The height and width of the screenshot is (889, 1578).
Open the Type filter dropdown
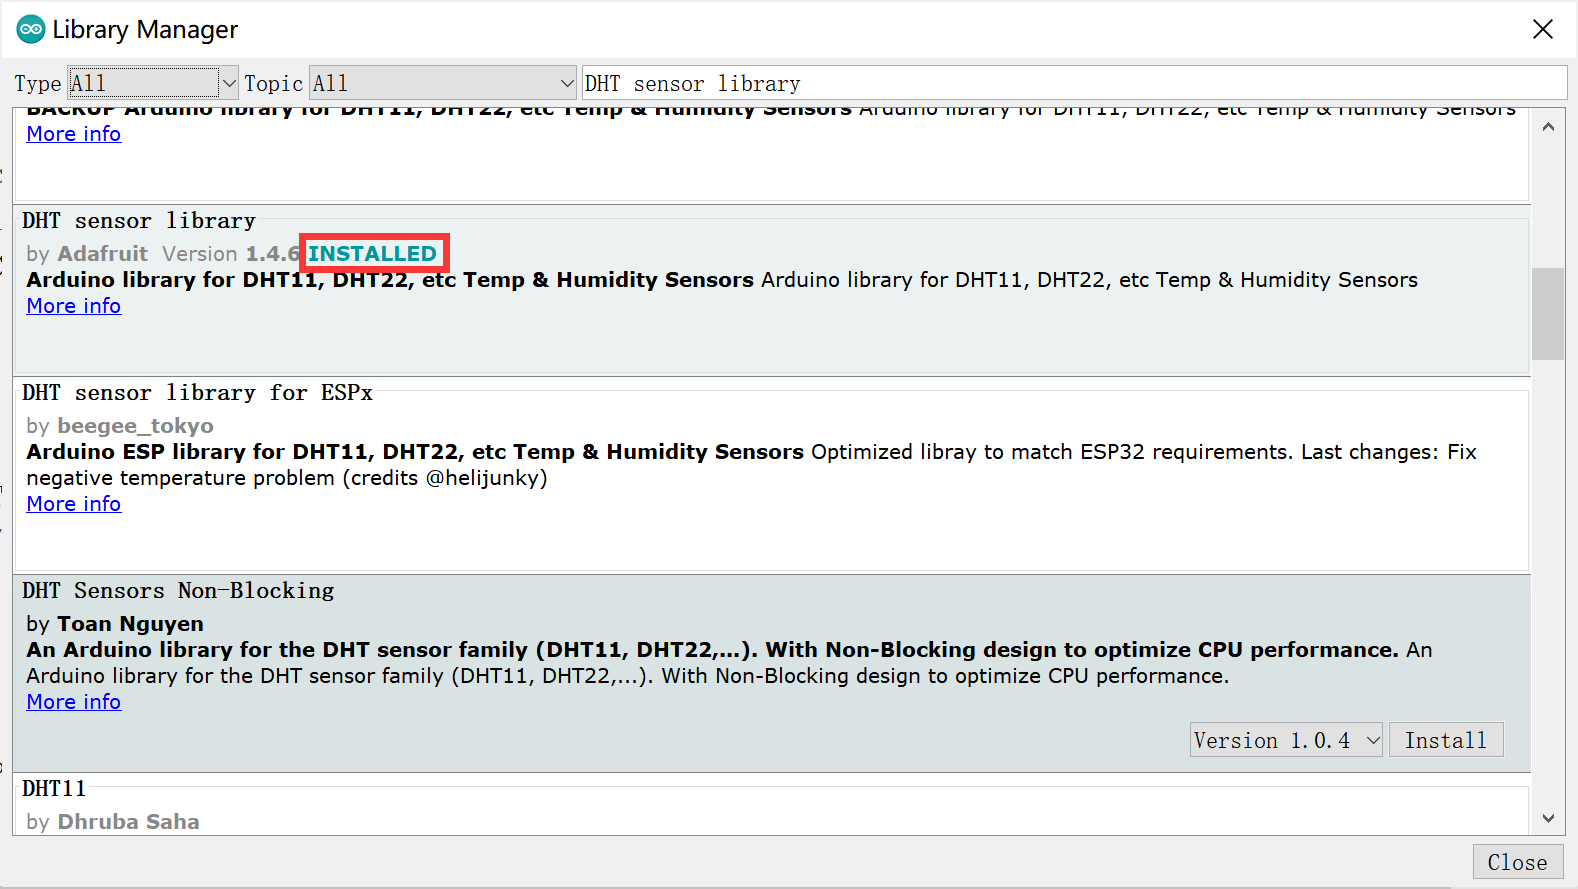(153, 83)
